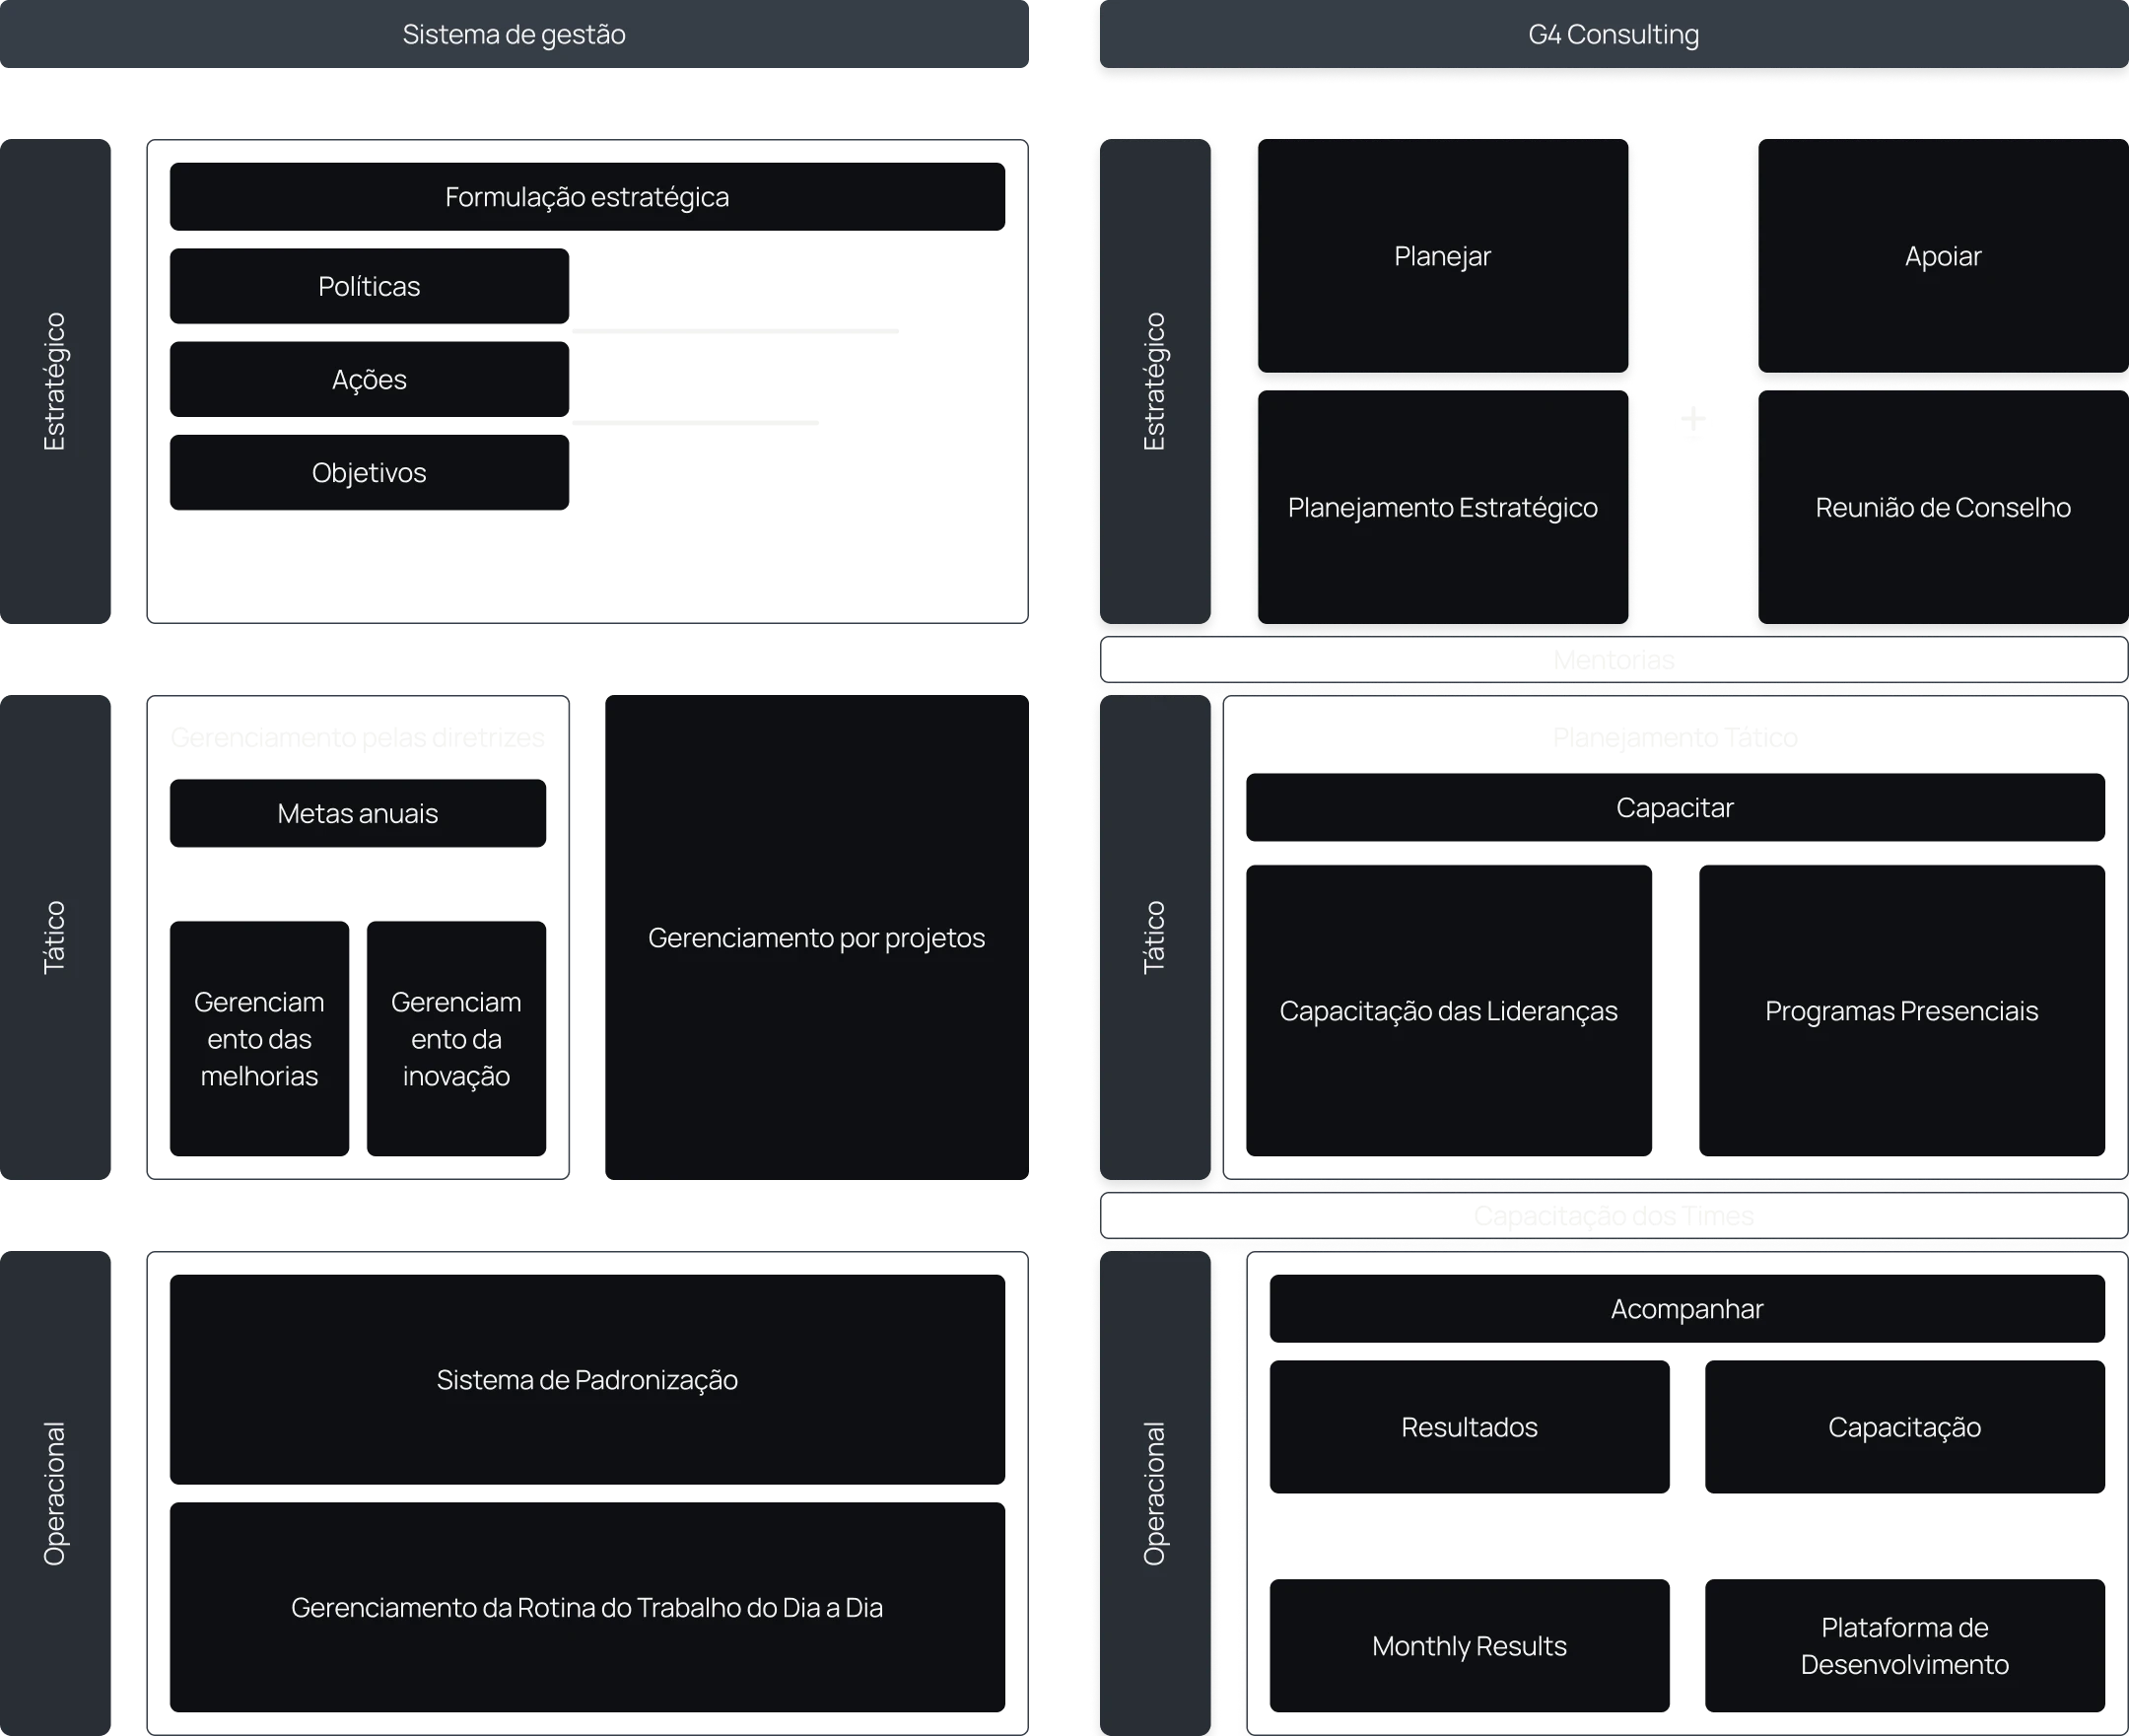Click the Programas Presenciais block
2129x1736 pixels.
tap(1901, 1011)
